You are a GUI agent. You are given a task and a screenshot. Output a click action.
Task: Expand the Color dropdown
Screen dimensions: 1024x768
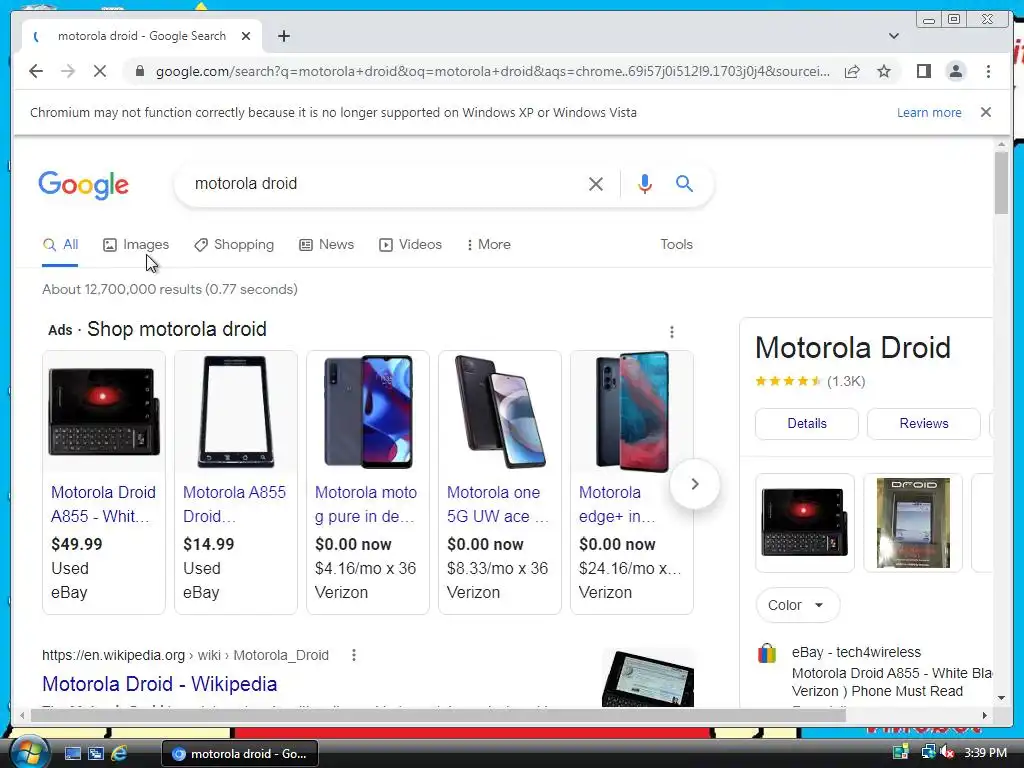coord(797,605)
